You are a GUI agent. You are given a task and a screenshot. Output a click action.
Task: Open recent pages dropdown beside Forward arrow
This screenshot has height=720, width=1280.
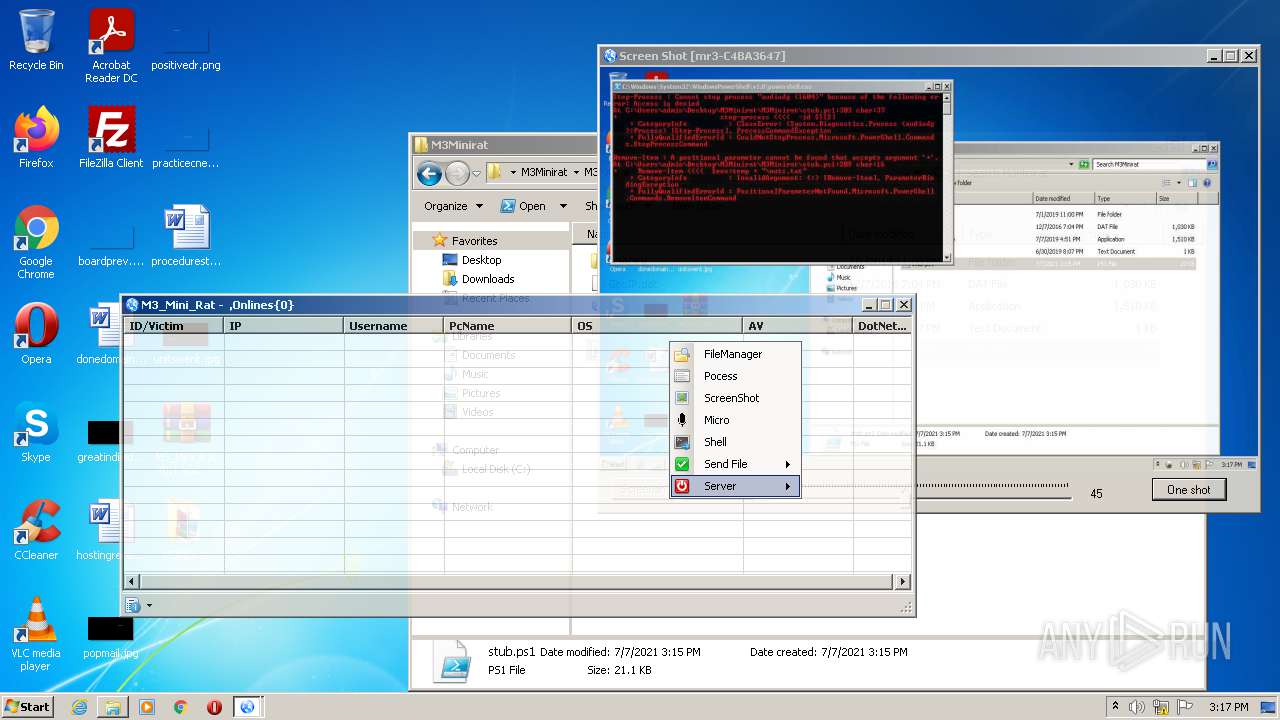pos(476,174)
